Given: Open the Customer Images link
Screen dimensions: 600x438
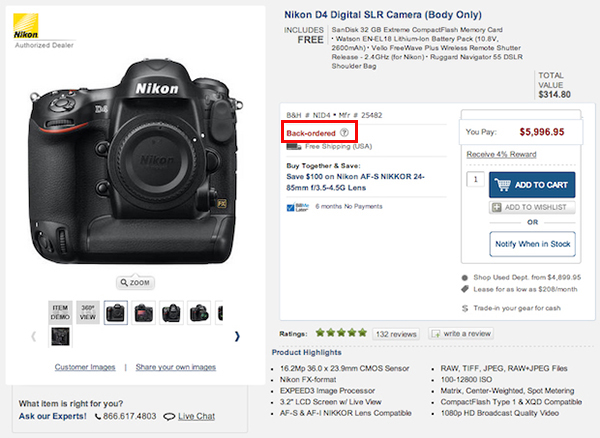Looking at the screenshot, I should (x=85, y=367).
